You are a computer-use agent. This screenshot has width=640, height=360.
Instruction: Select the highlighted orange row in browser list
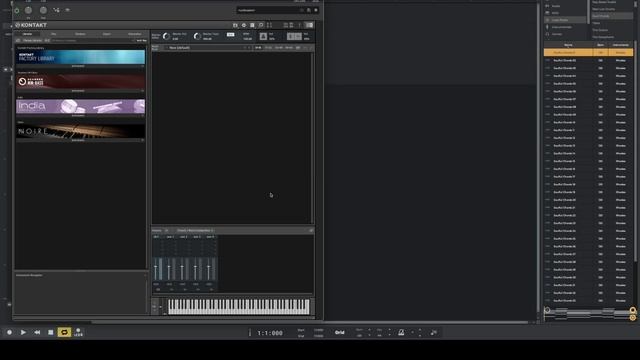click(x=588, y=52)
